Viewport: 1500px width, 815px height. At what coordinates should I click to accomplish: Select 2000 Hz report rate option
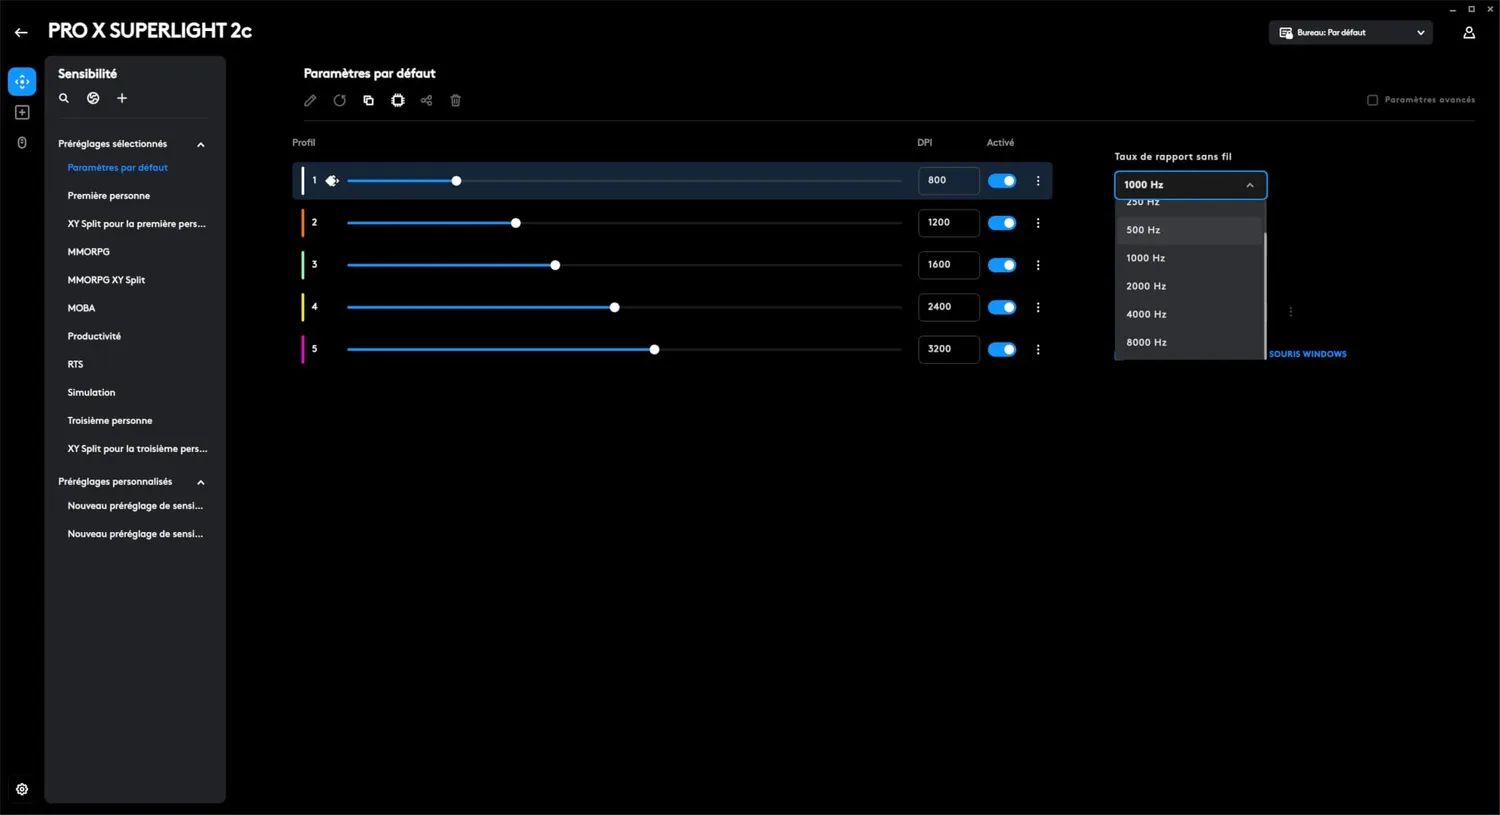pos(1189,286)
